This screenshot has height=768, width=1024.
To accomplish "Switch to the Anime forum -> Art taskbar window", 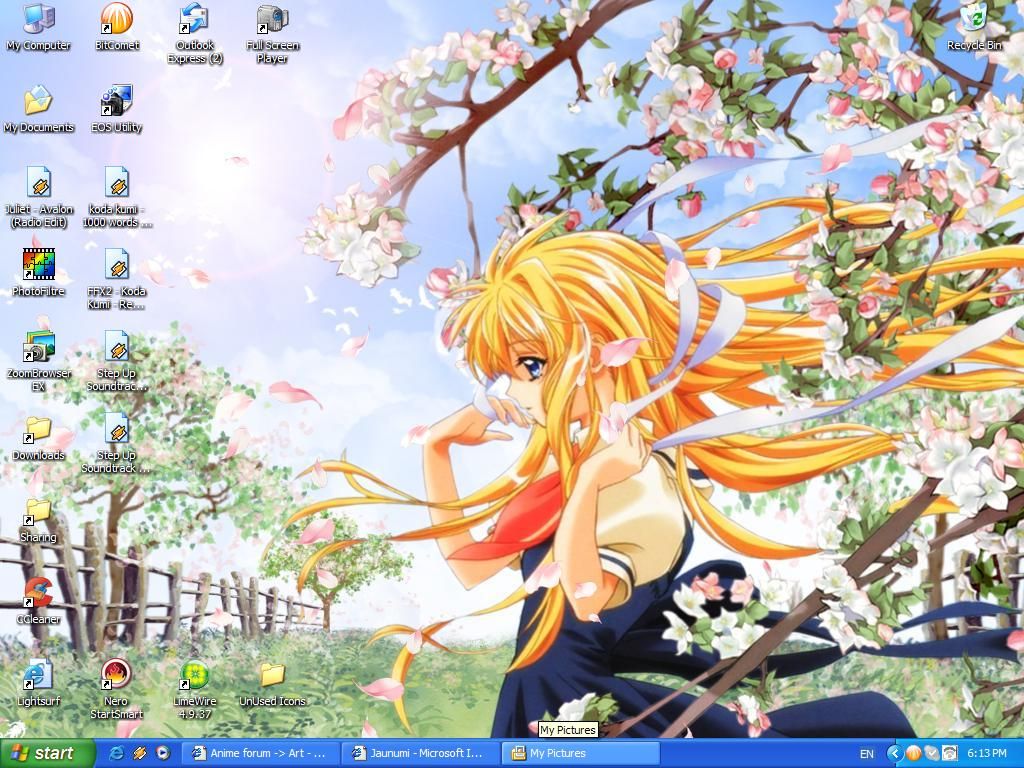I will (263, 753).
